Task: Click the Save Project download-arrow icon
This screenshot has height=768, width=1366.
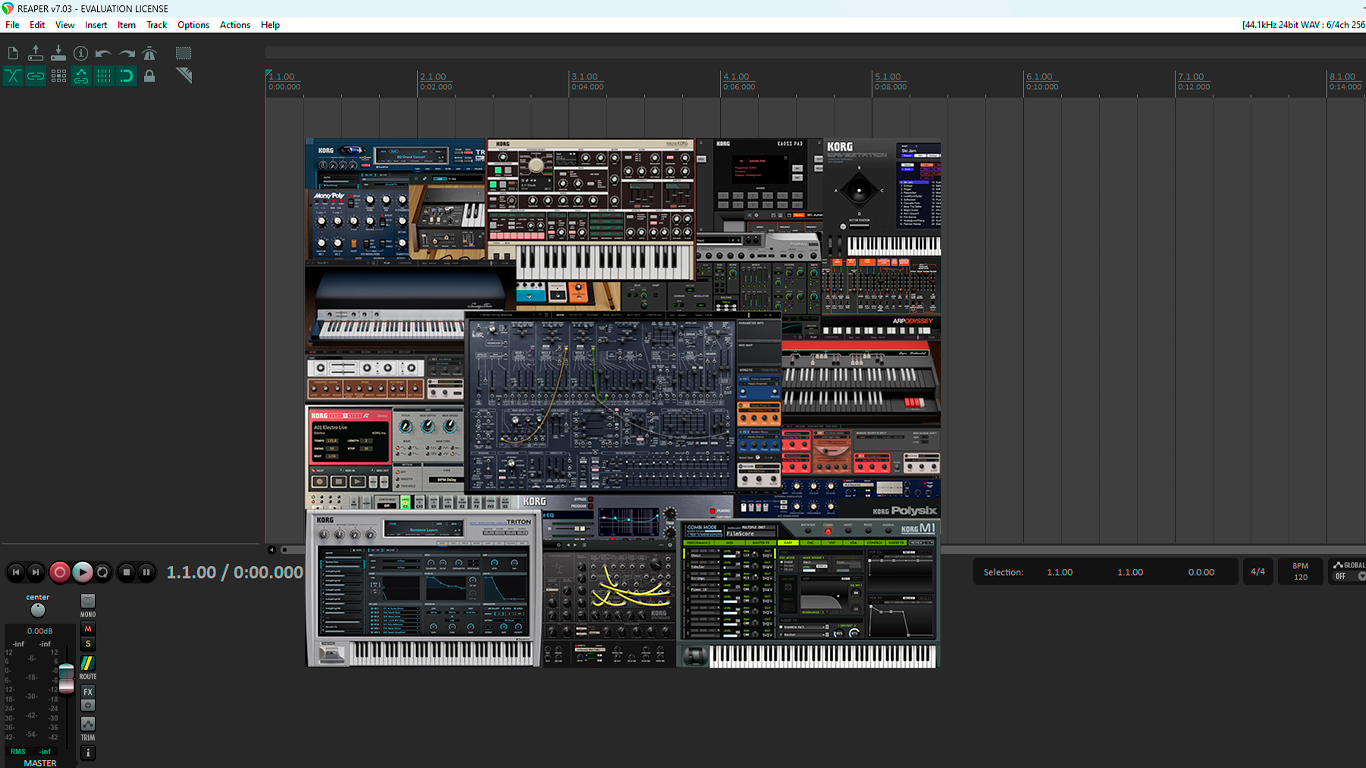Action: [x=58, y=53]
